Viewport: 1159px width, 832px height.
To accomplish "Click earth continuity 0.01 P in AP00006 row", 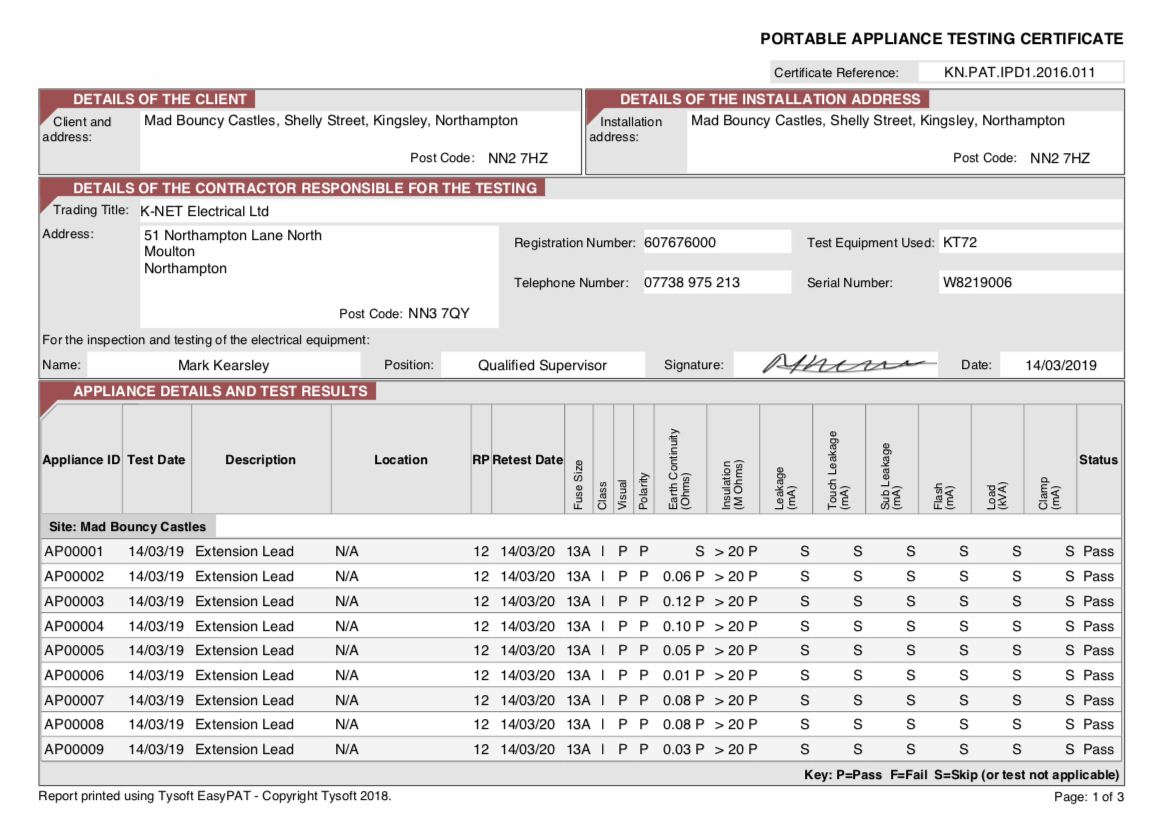I will coord(684,675).
